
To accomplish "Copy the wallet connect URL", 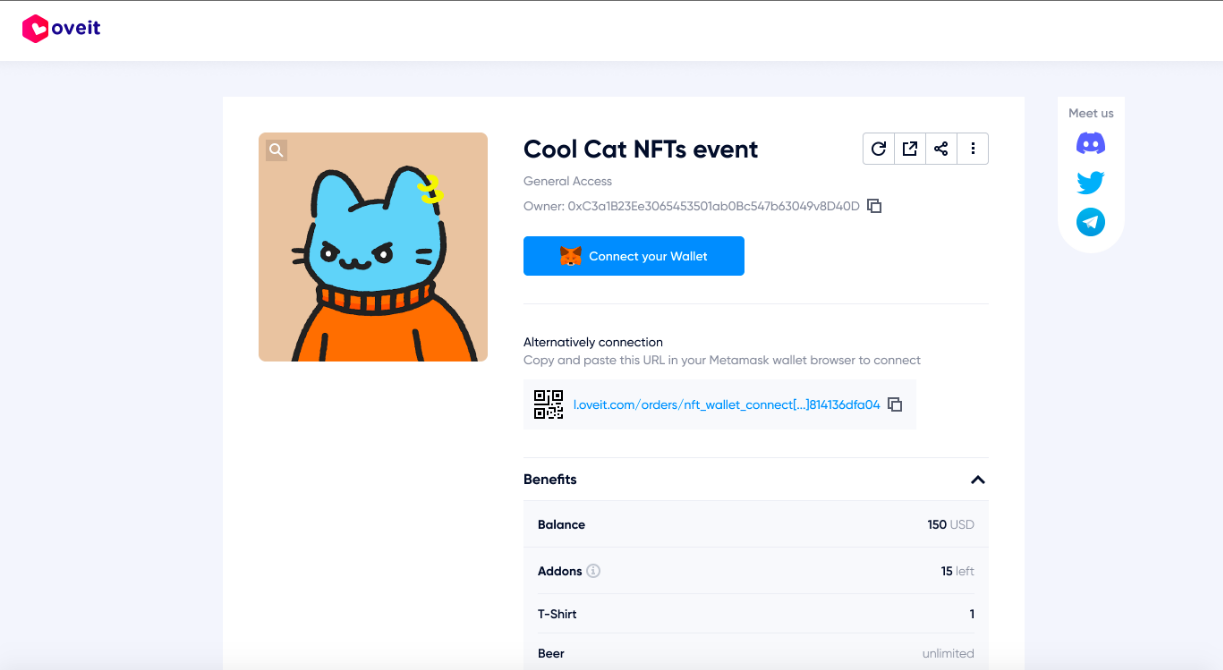I will pyautogui.click(x=895, y=405).
